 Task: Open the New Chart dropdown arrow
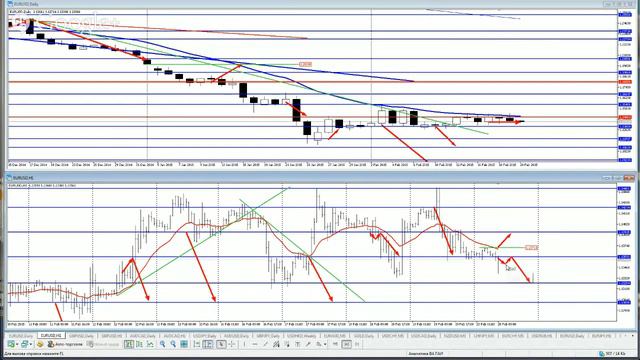click(17, 344)
